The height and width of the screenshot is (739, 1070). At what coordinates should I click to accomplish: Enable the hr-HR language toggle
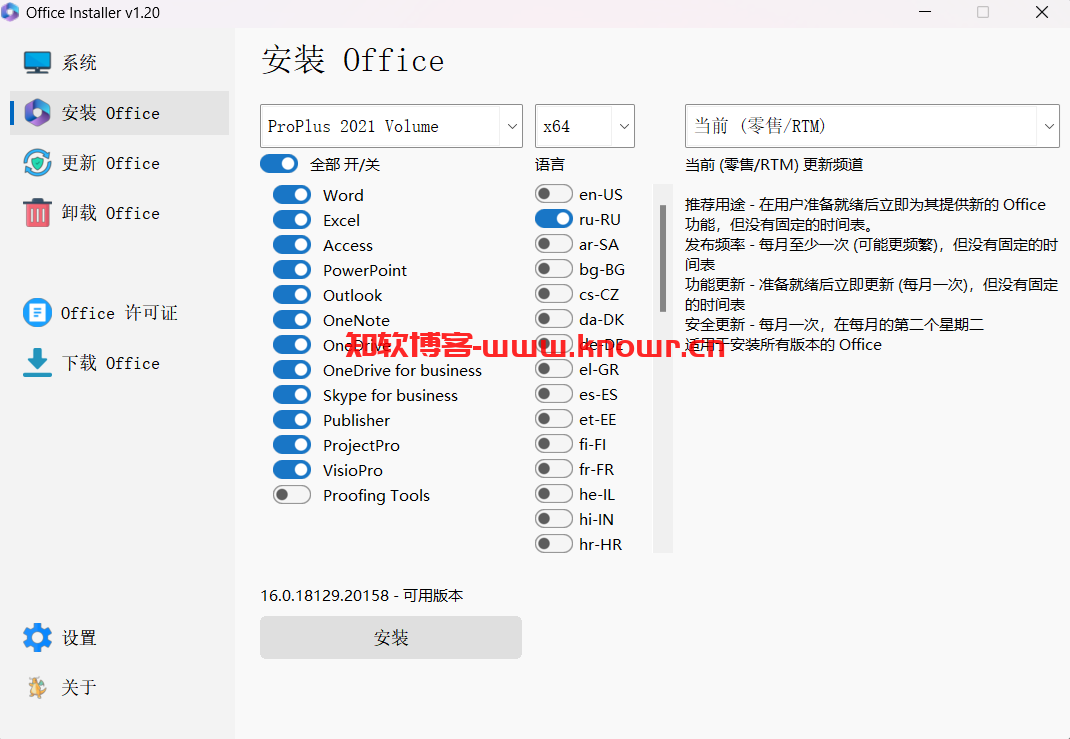tap(553, 544)
